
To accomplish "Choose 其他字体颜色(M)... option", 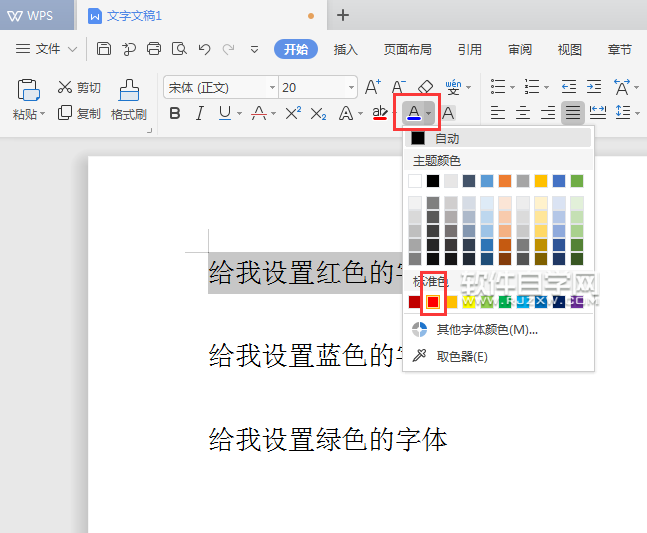I will (x=486, y=330).
